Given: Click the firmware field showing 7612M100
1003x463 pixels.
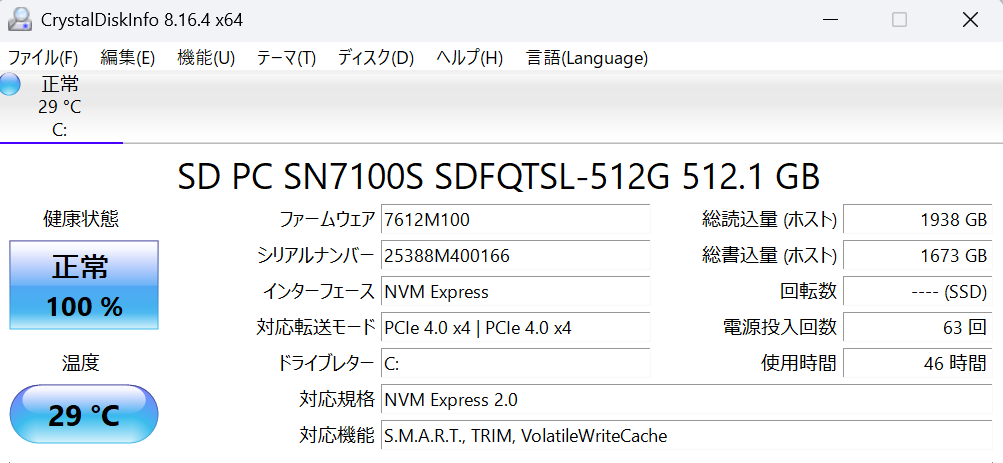Looking at the screenshot, I should click(x=515, y=220).
